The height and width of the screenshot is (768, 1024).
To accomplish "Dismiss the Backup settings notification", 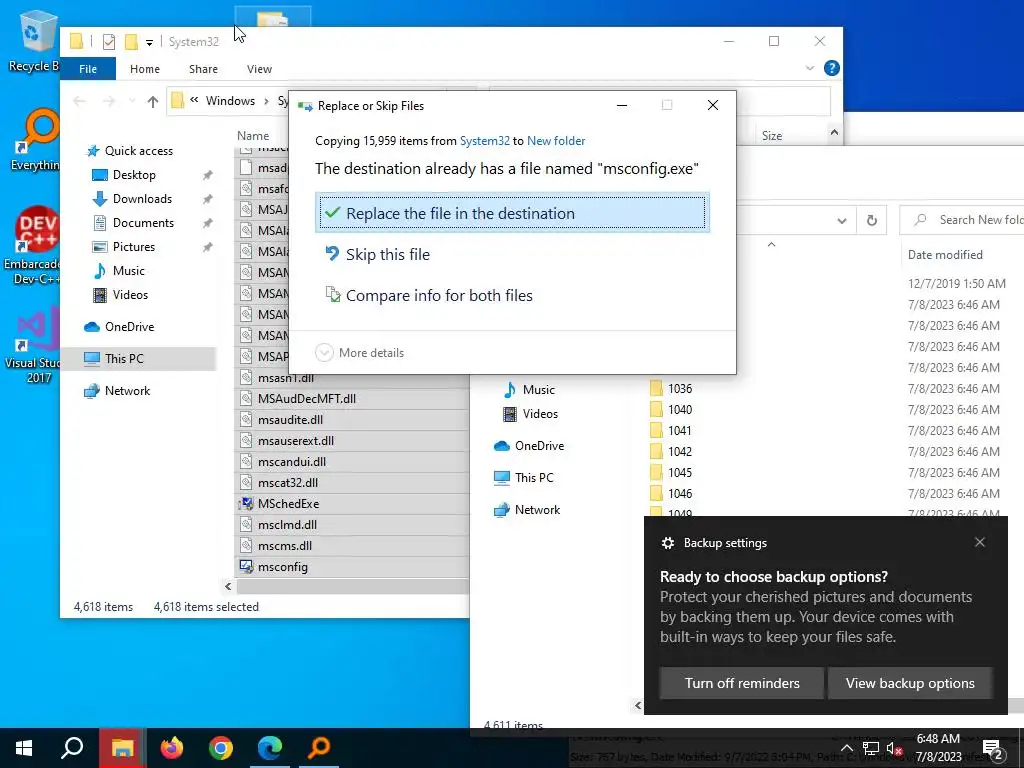I will click(980, 542).
